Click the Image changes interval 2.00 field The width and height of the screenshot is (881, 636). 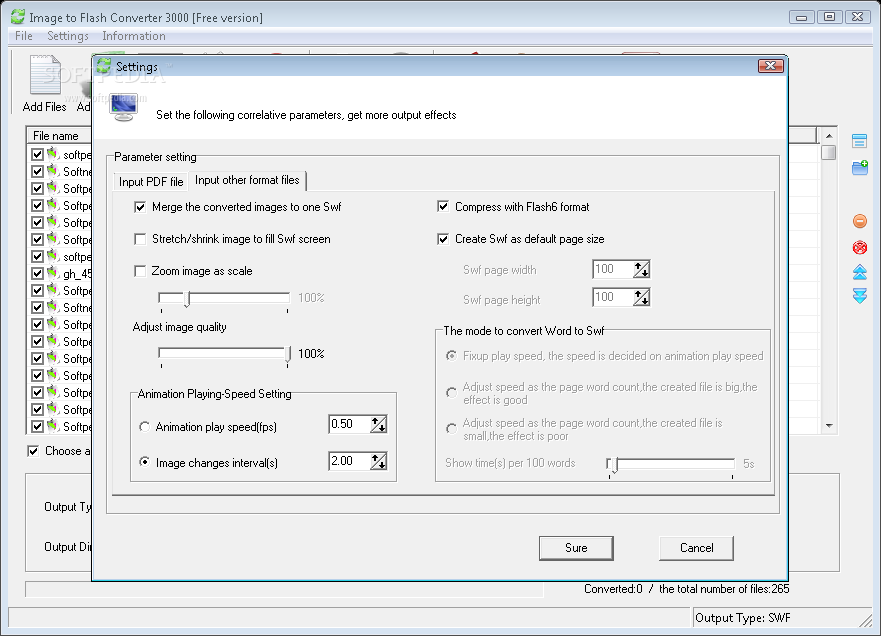(349, 461)
